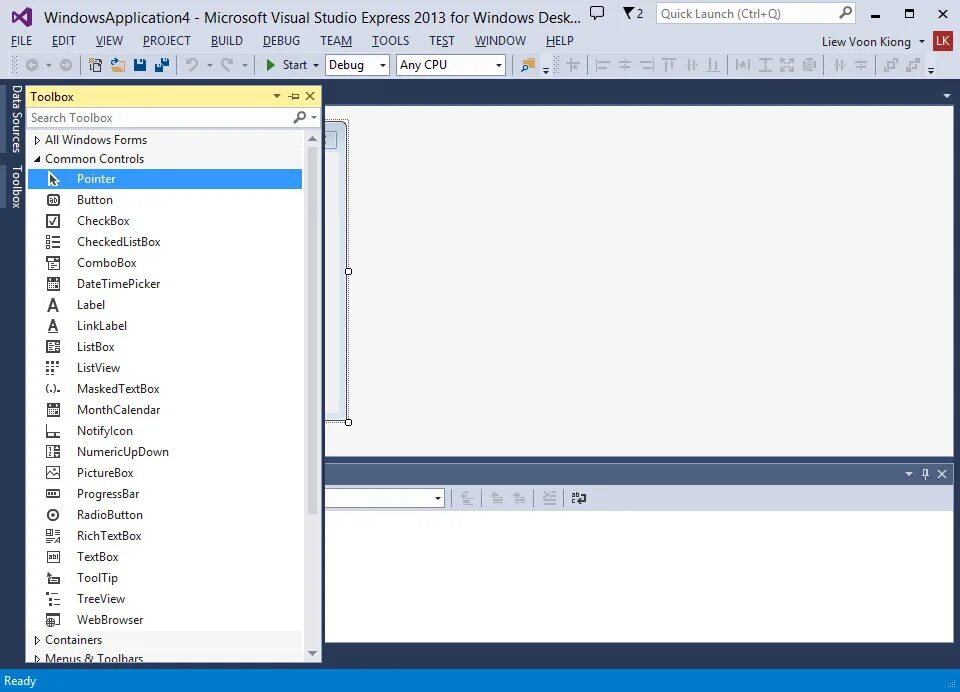Click the Save All toolbar icon
Image resolution: width=960 pixels, height=692 pixels.
tap(162, 65)
